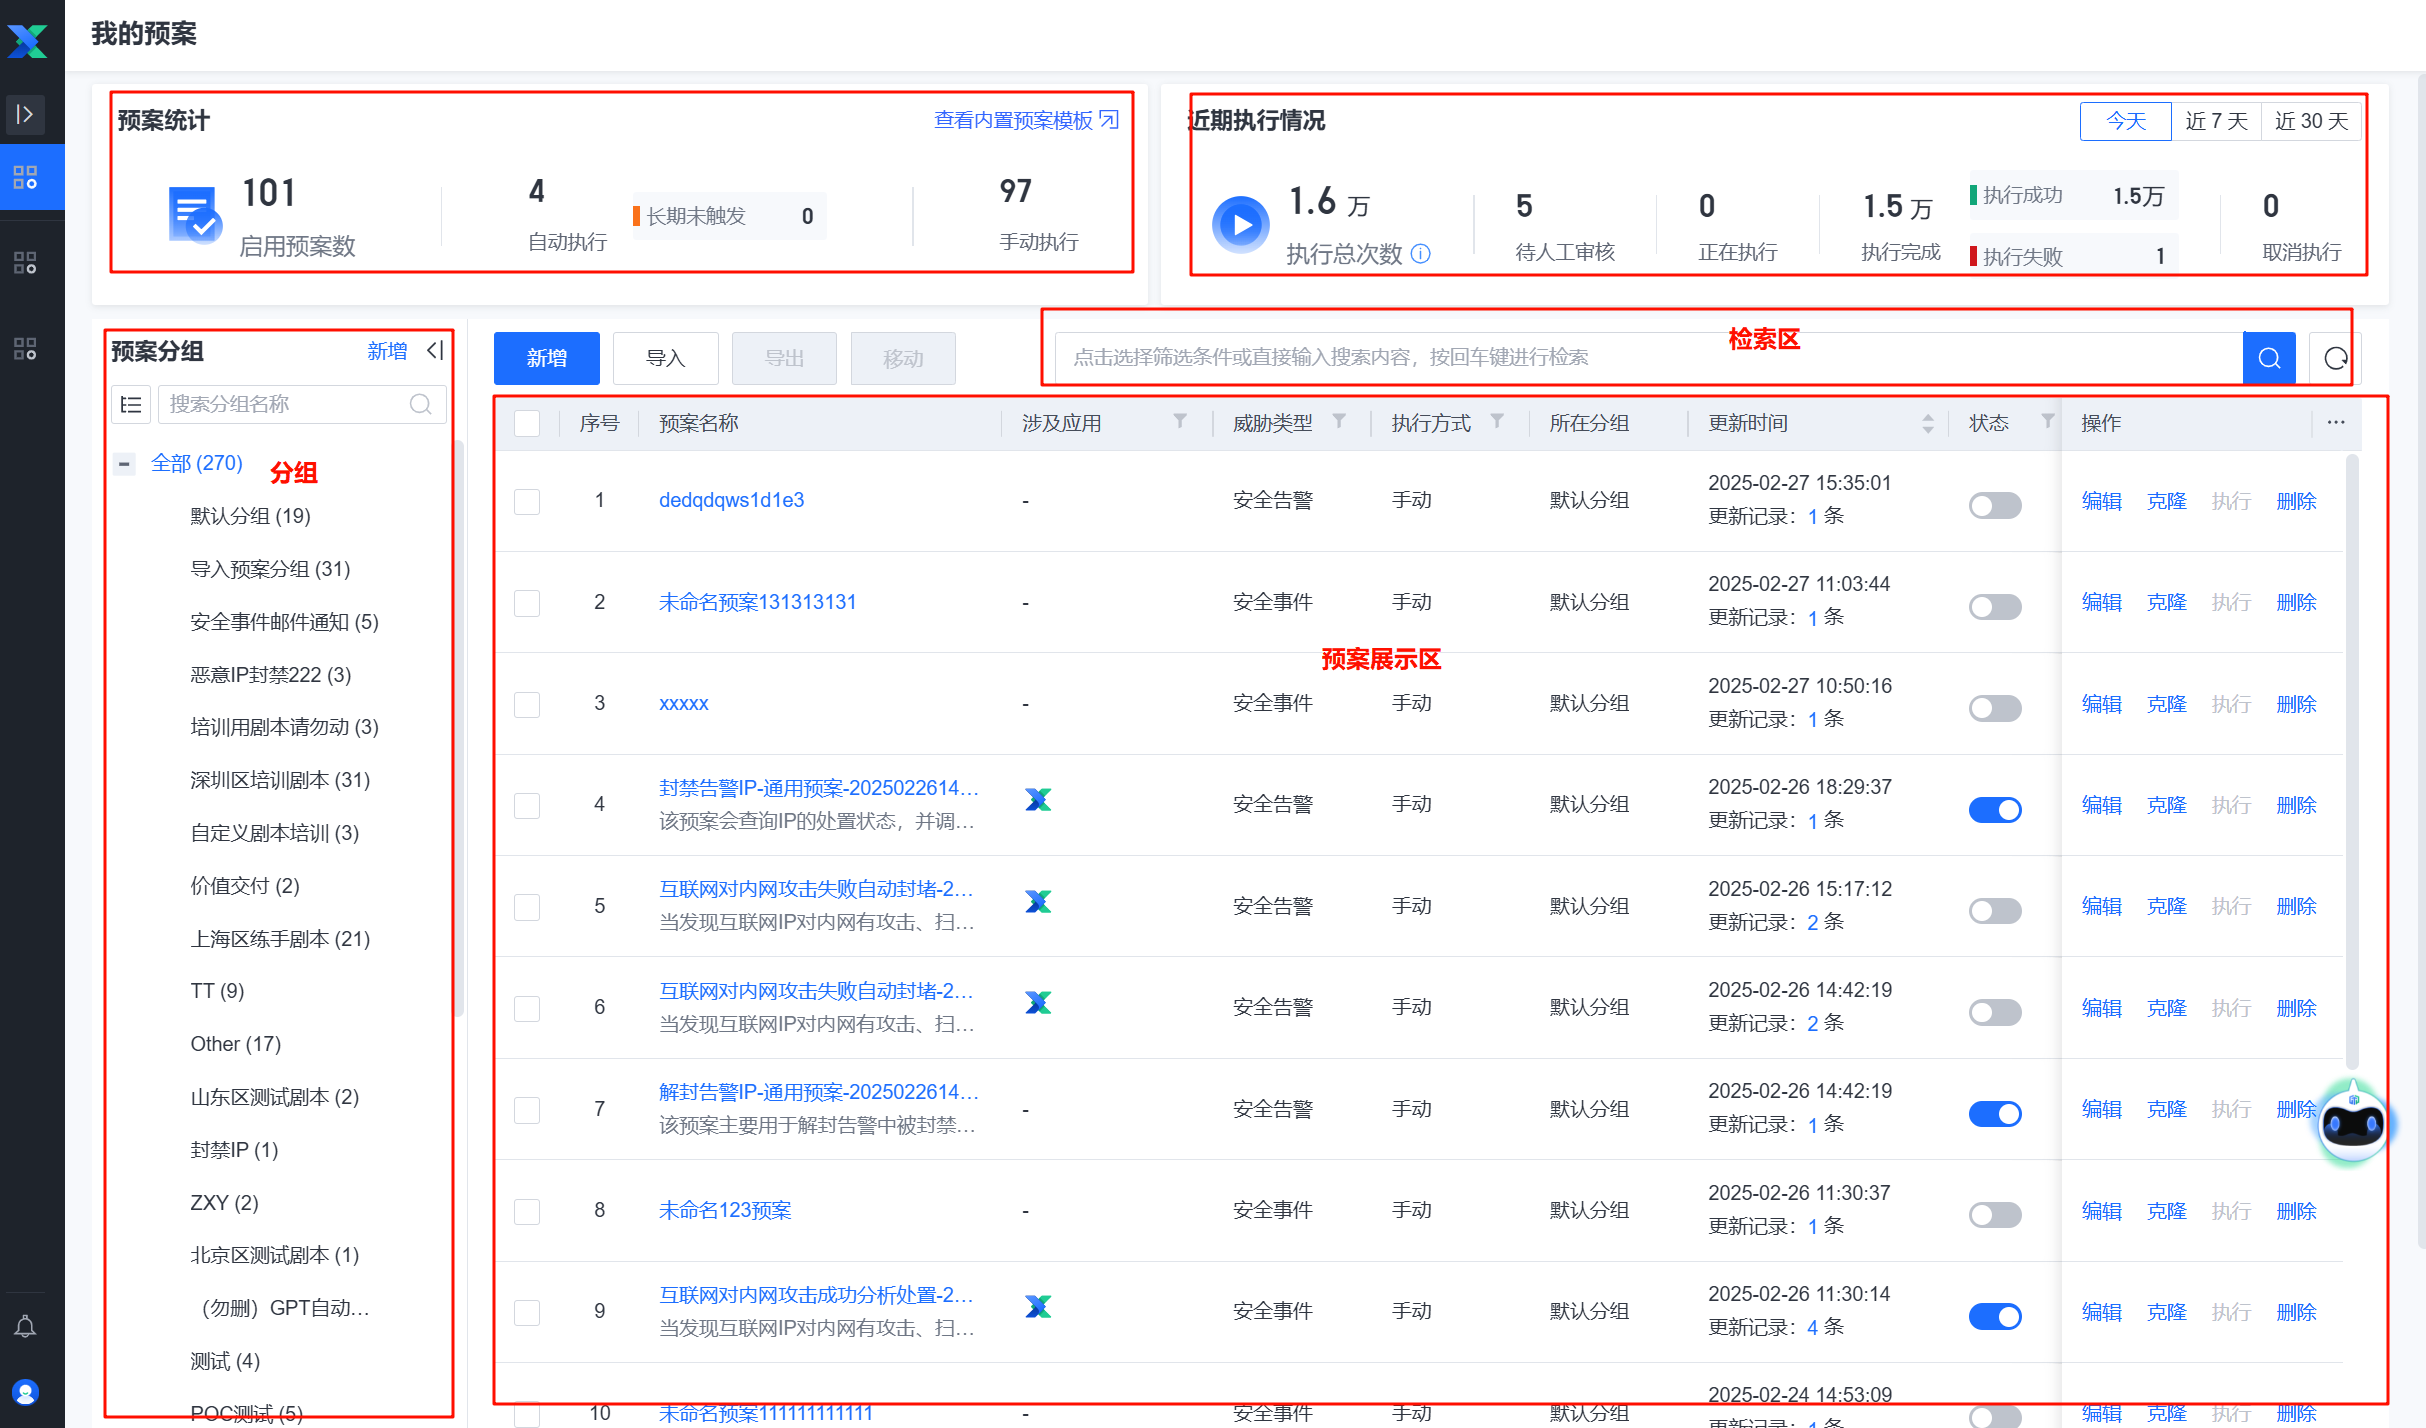
Task: Filter by 威胁类型 column
Action: [x=1339, y=422]
